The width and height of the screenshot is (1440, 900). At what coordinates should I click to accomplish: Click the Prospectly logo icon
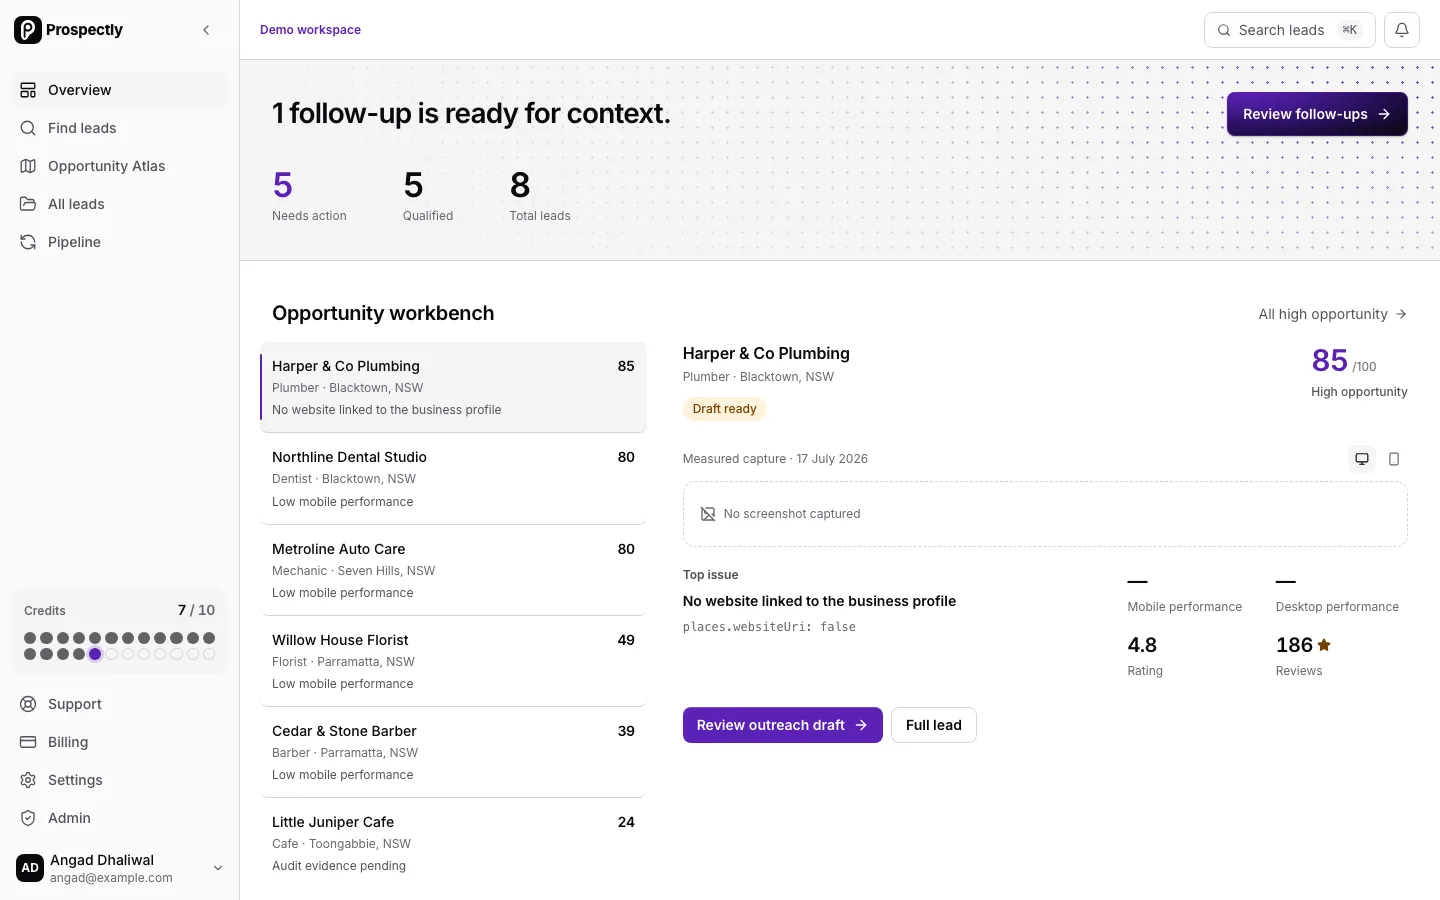click(x=28, y=30)
